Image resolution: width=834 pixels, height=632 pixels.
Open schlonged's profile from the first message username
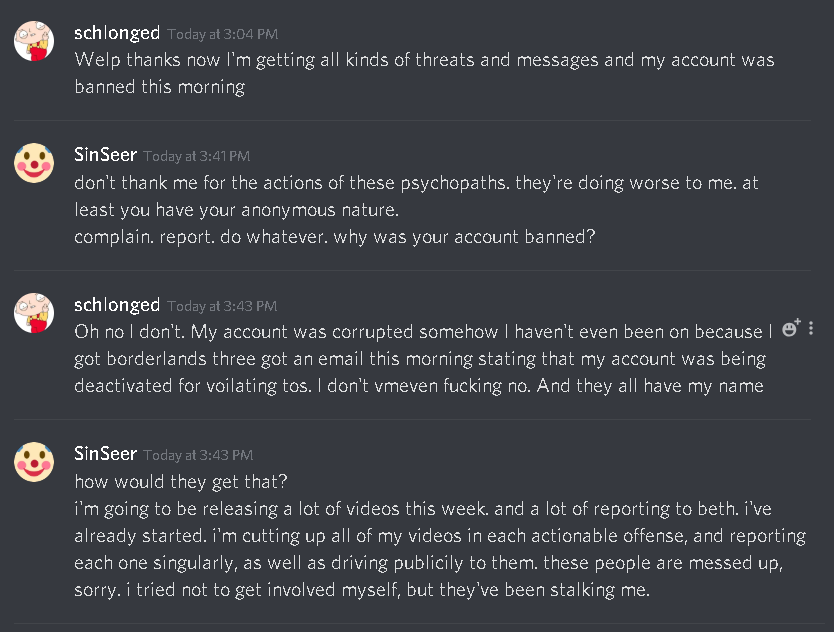coord(117,33)
